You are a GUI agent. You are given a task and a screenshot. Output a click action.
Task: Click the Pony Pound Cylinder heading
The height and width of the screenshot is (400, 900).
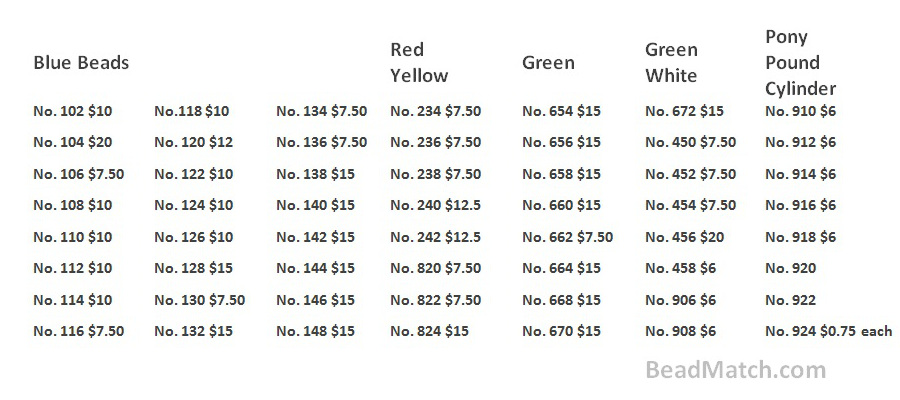tap(800, 63)
